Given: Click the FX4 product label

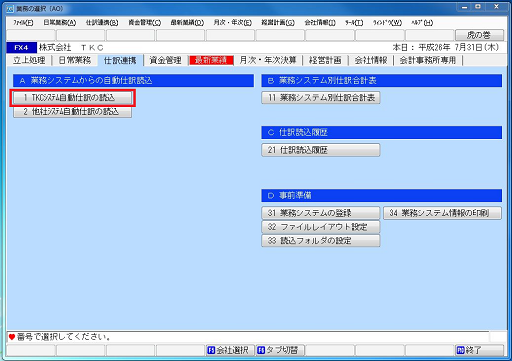Looking at the screenshot, I should [x=21, y=48].
